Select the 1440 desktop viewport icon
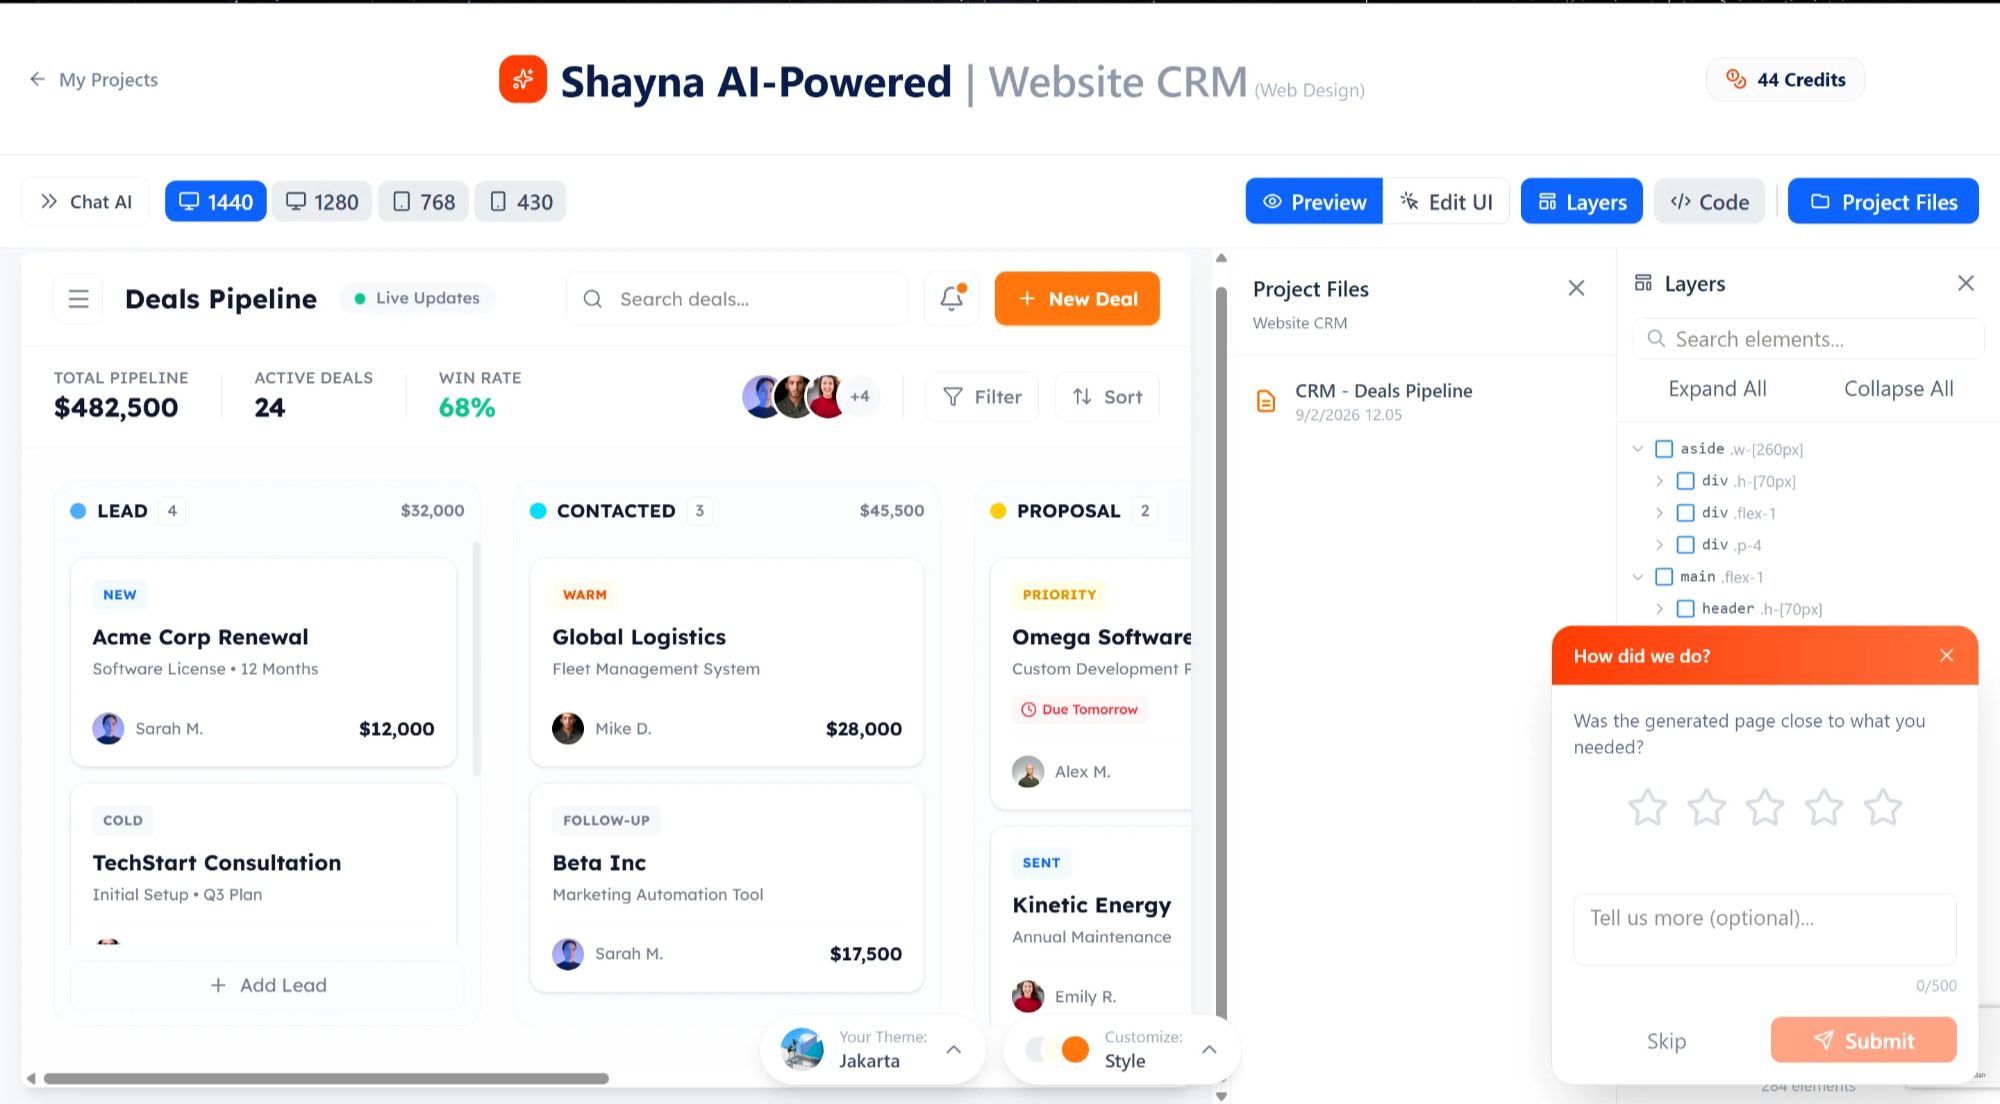 click(x=190, y=201)
